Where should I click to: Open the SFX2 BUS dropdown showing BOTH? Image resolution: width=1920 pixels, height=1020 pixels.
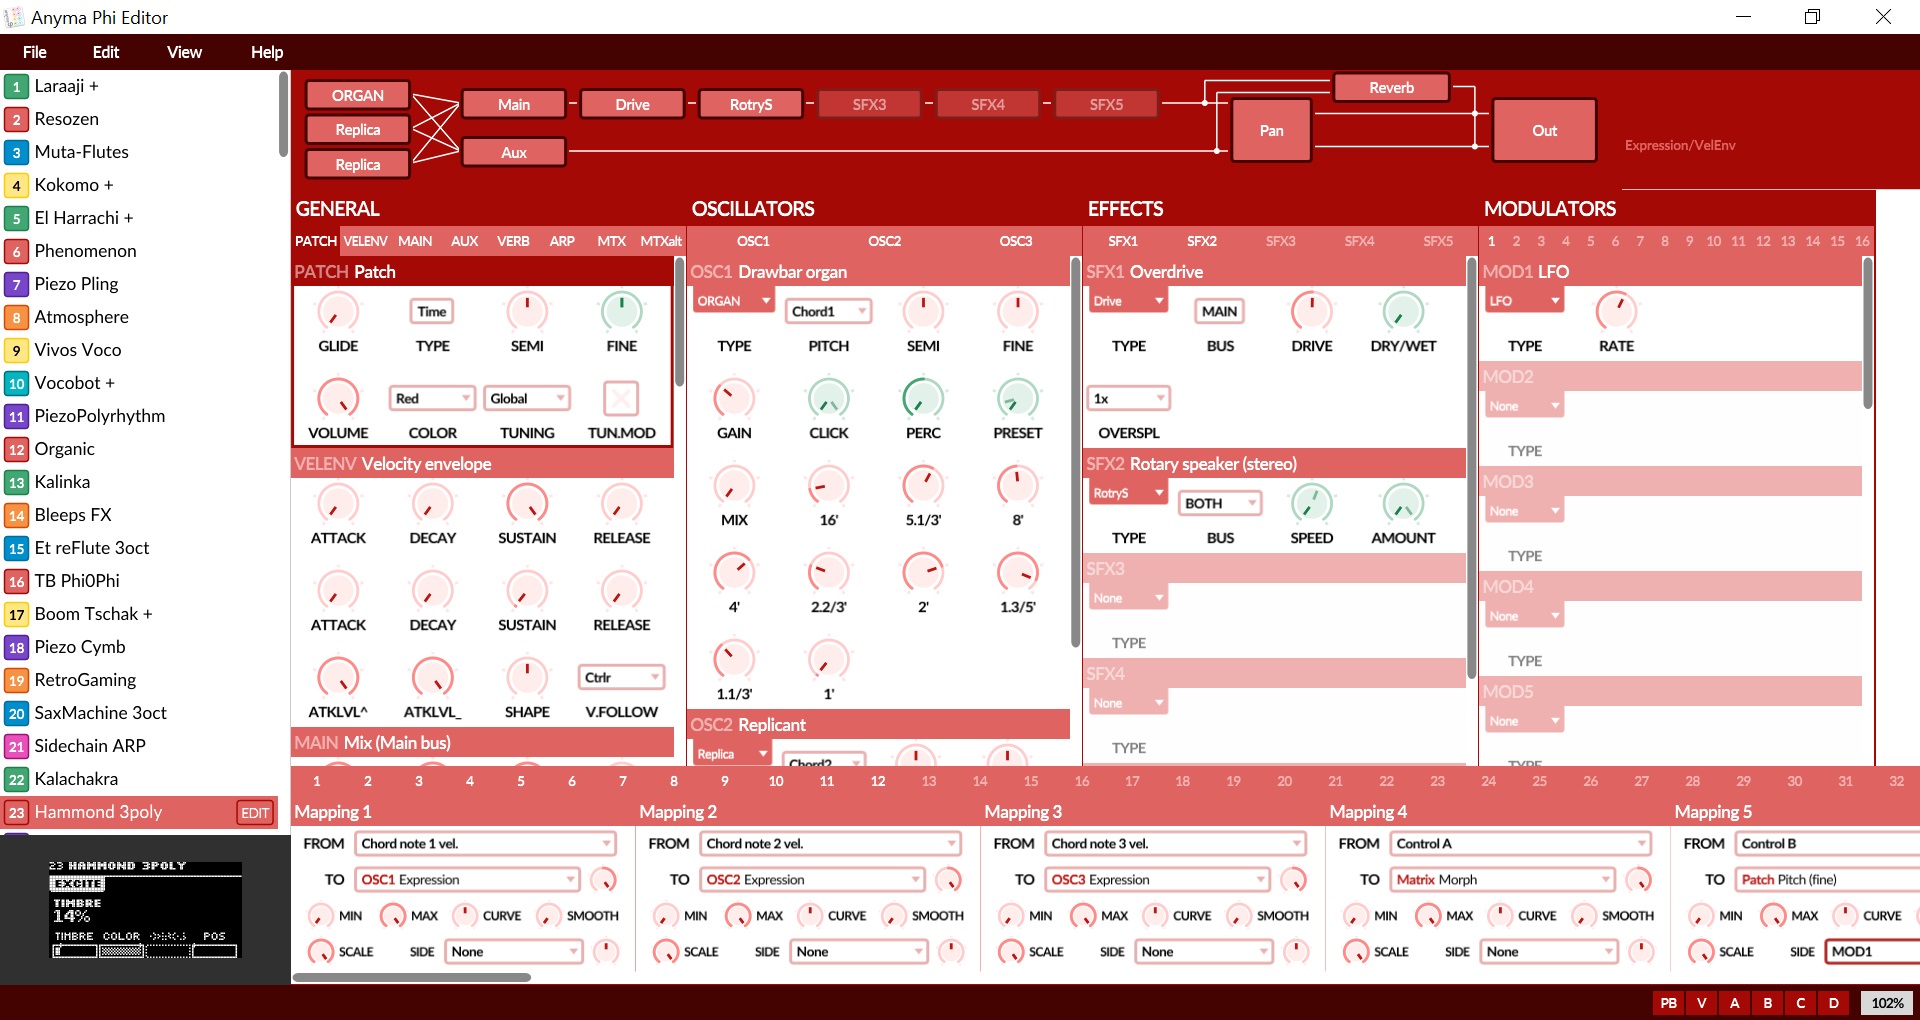point(1220,503)
